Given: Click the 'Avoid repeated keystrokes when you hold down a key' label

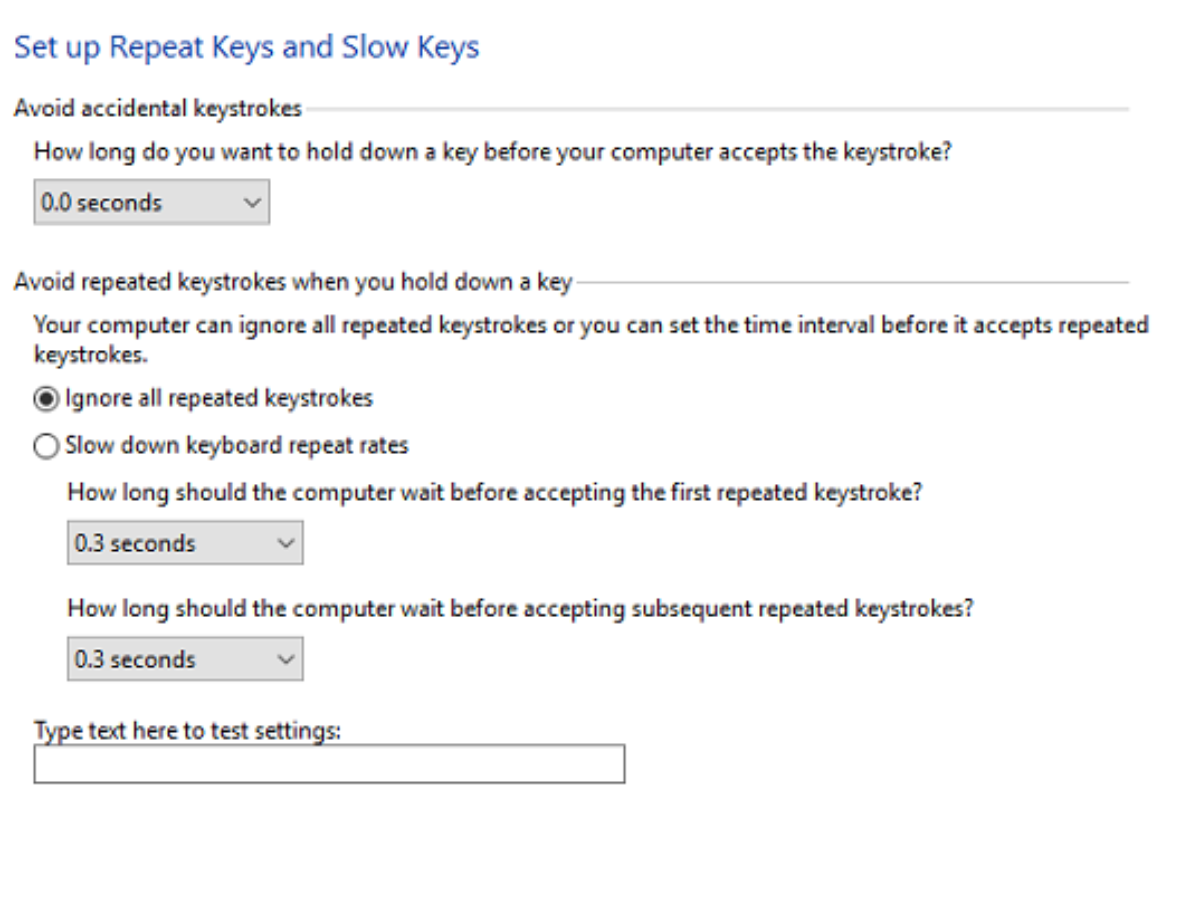Looking at the screenshot, I should [292, 282].
